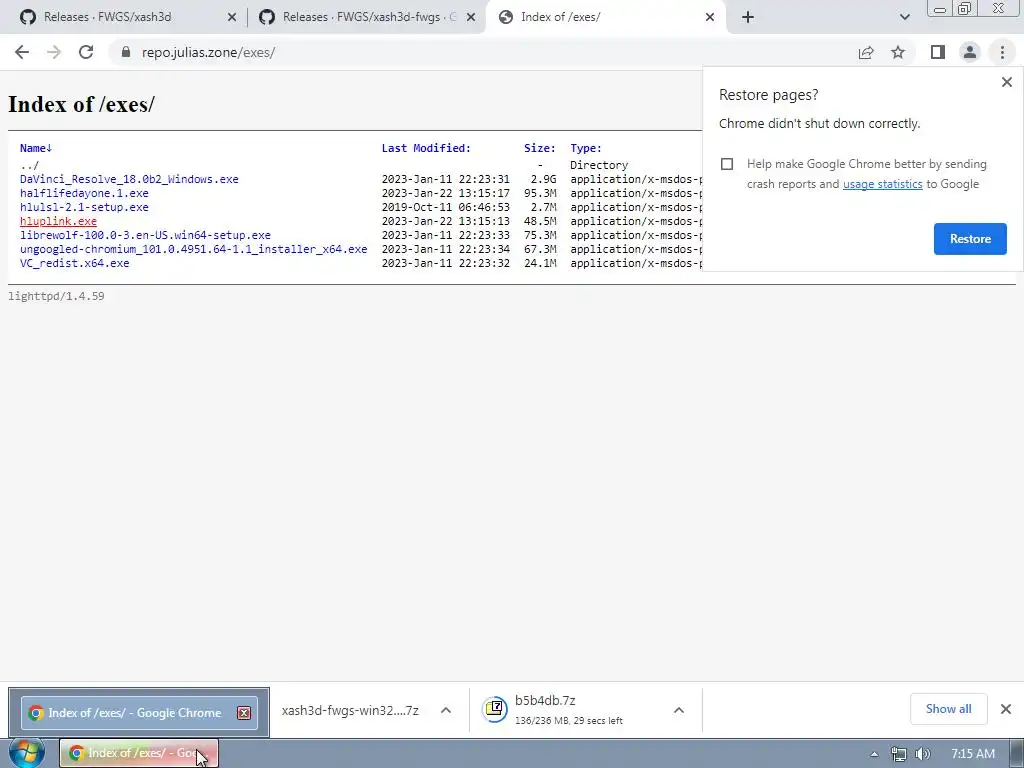Image resolution: width=1024 pixels, height=768 pixels.
Task: Close the Releases FWGS/xash3d-fwgs tab
Action: 471,17
